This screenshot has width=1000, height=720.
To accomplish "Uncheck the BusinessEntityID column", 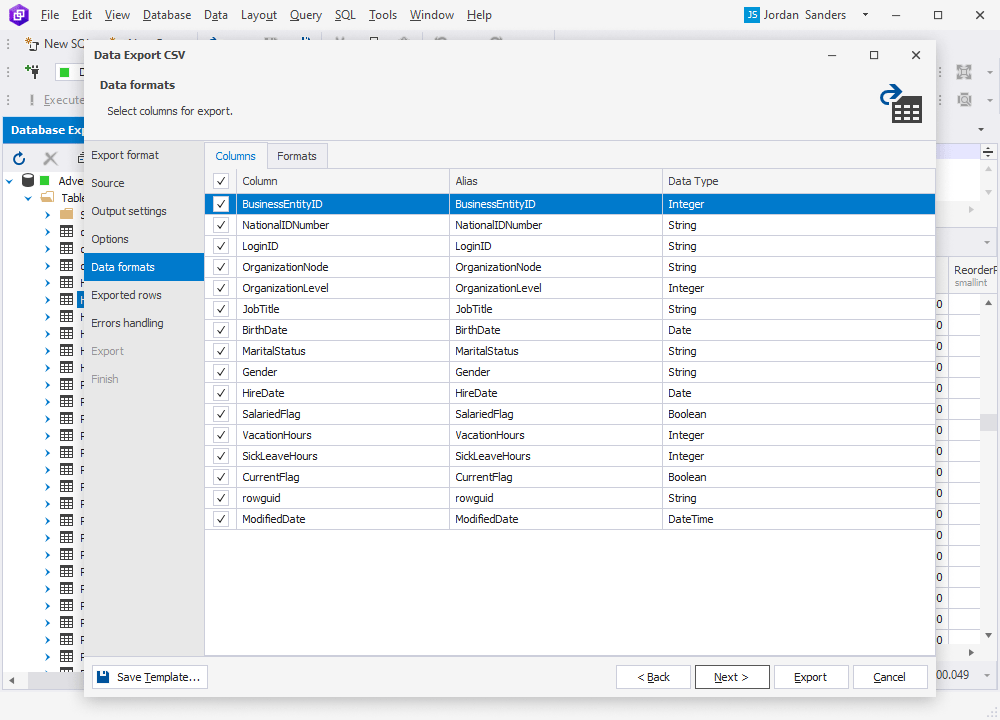I will (219, 204).
